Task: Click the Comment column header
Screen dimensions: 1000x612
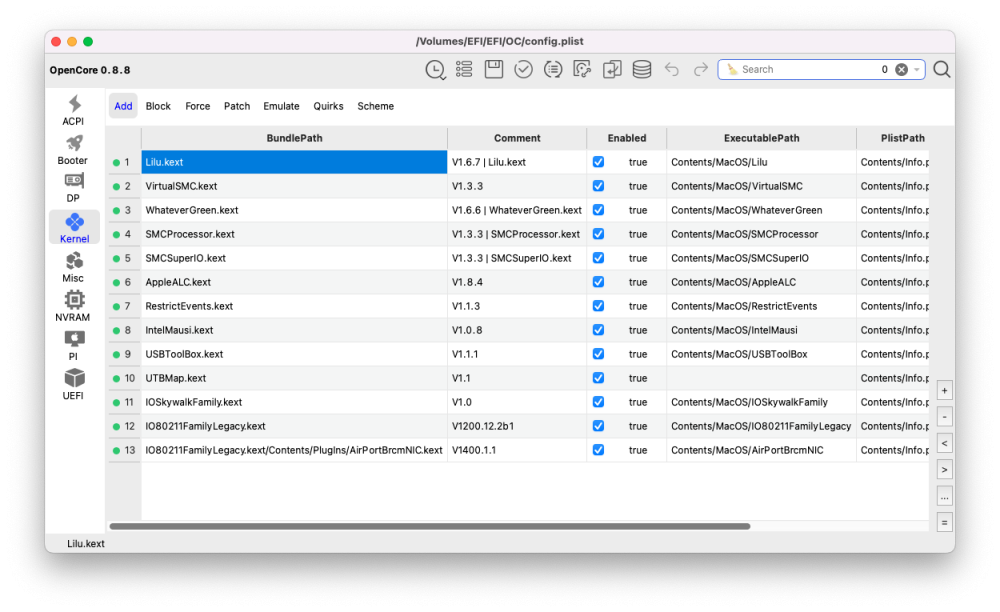Action: point(517,138)
